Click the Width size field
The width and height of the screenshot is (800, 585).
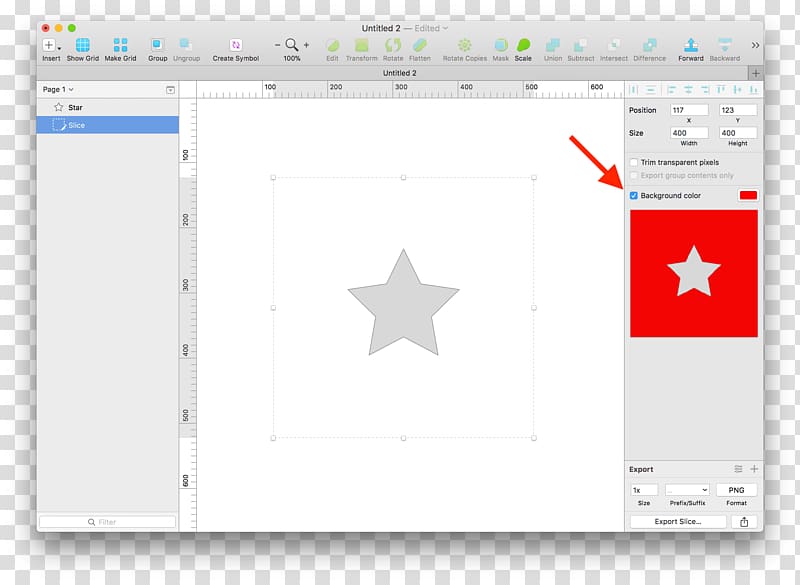689,133
